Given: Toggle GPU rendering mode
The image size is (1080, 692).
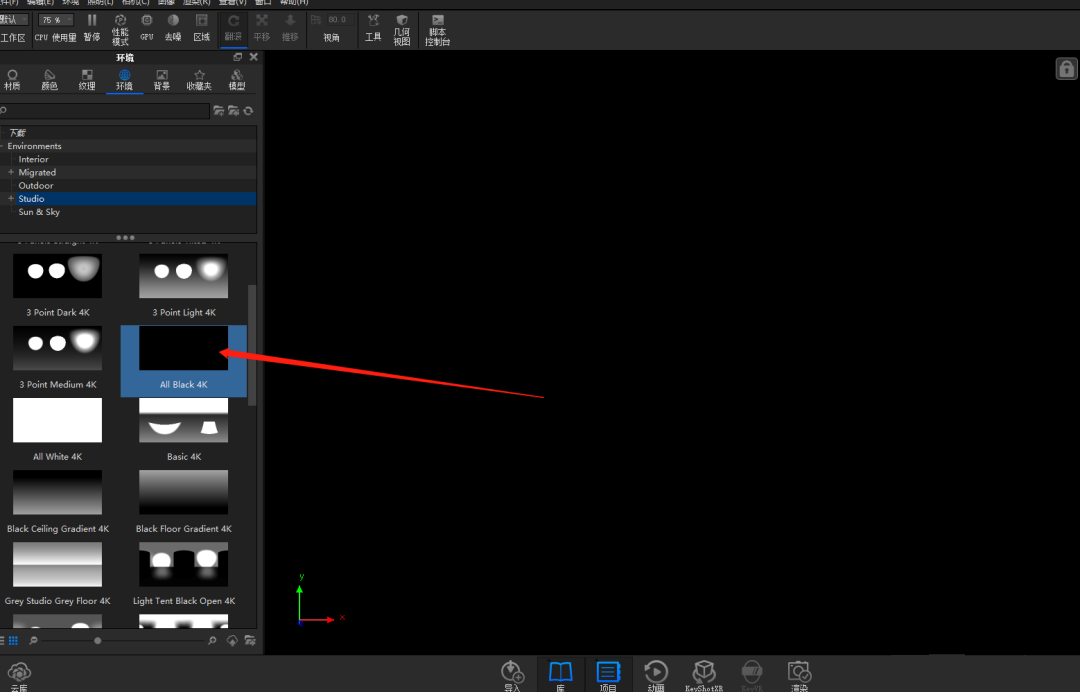Looking at the screenshot, I should pos(147,26).
